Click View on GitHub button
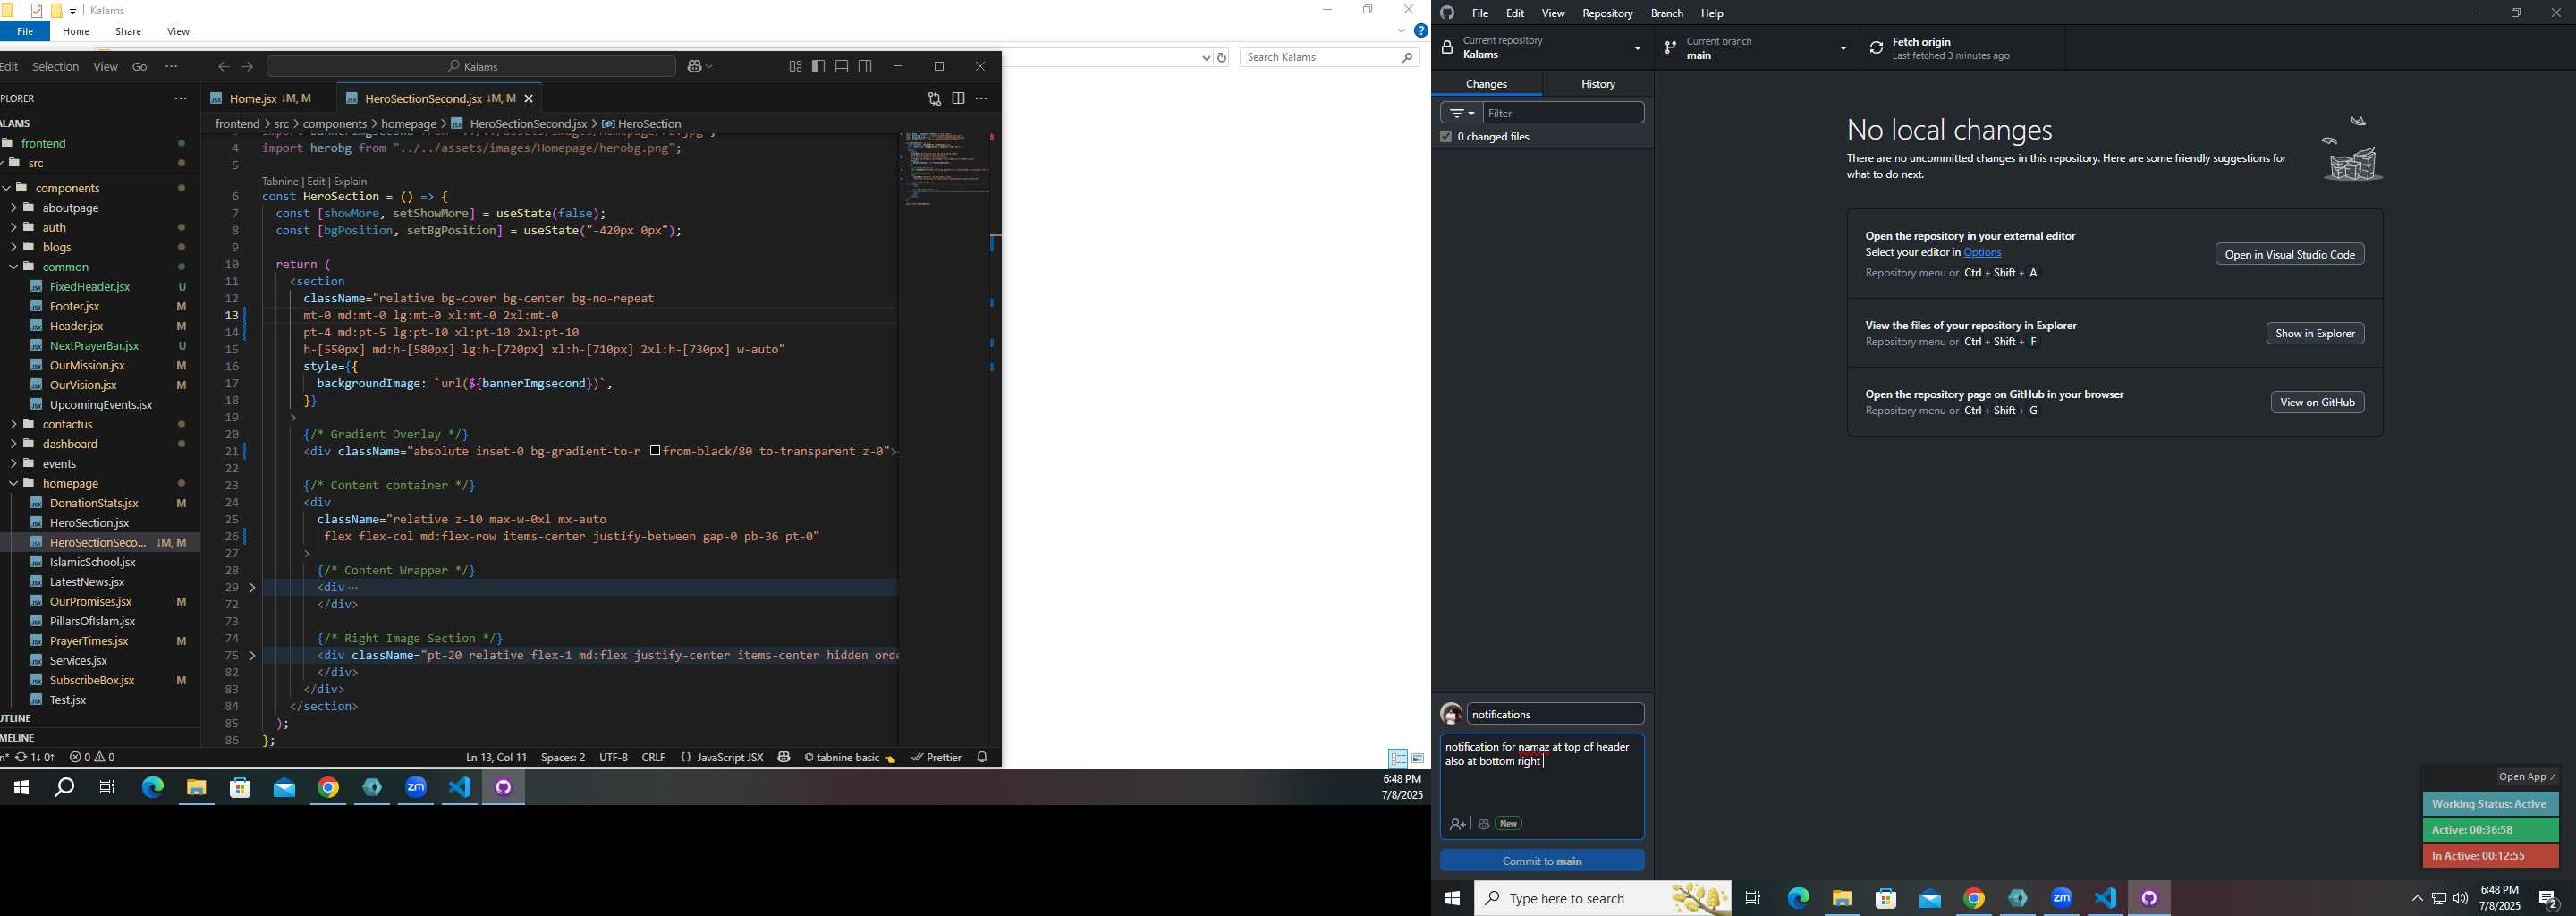 (2317, 402)
